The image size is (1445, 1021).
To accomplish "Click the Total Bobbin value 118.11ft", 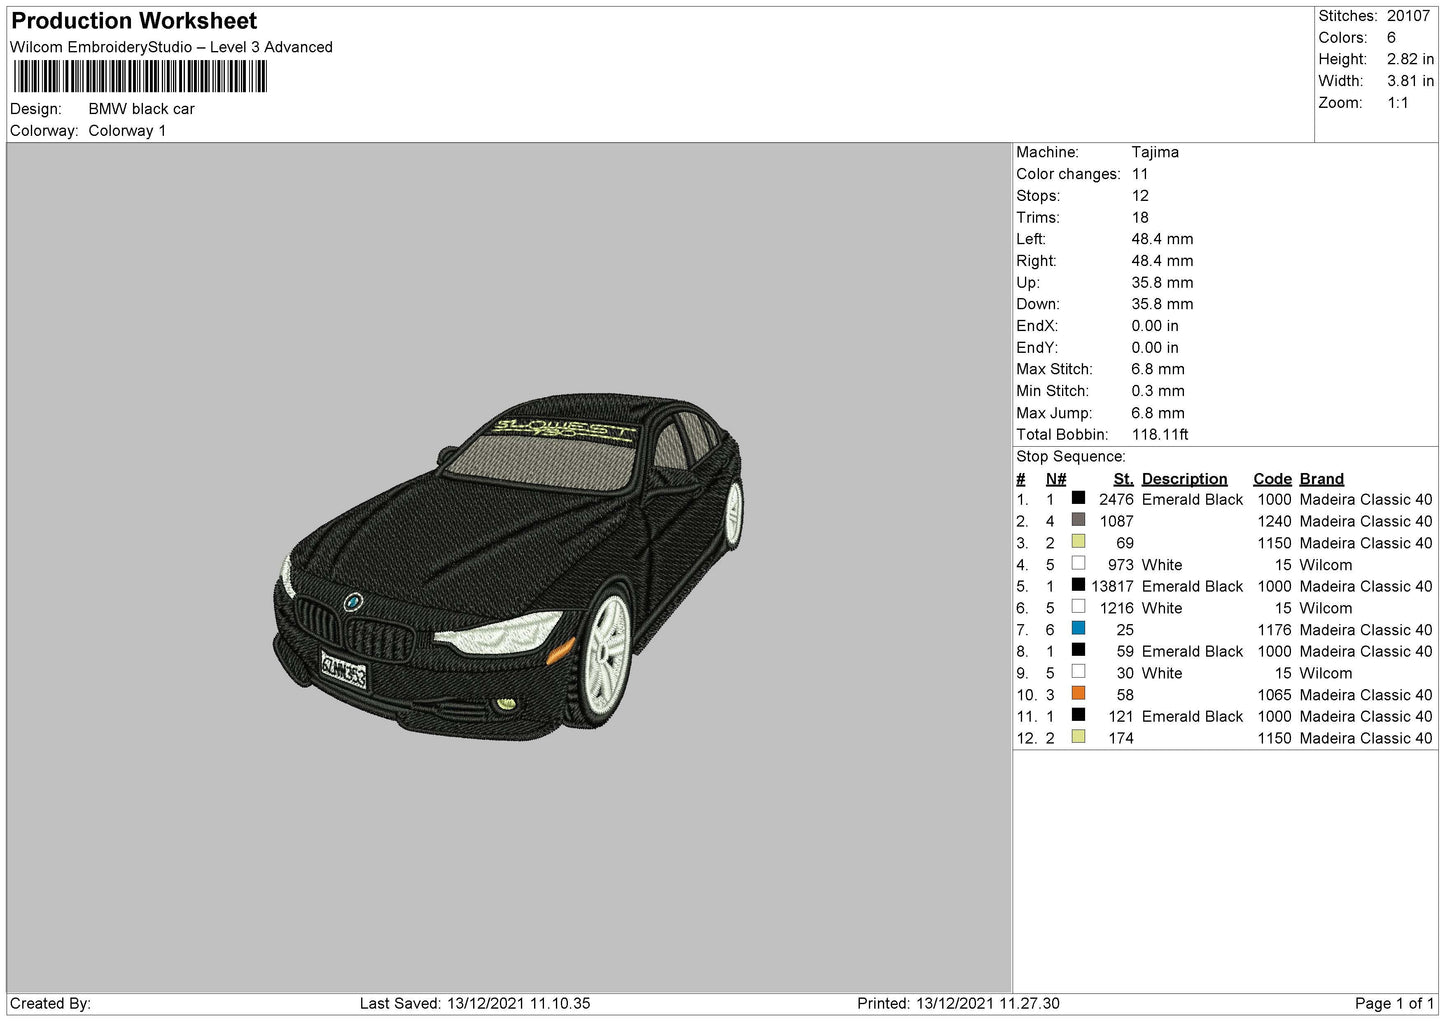I will point(1160,435).
